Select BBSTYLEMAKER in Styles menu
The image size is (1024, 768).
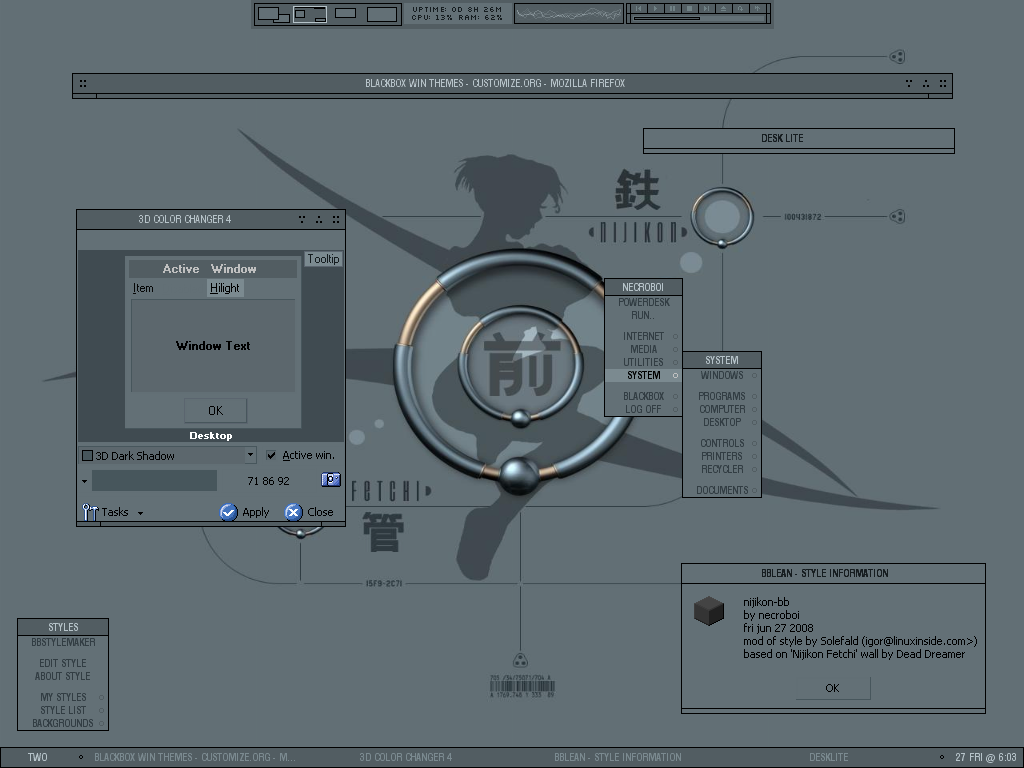click(63, 643)
